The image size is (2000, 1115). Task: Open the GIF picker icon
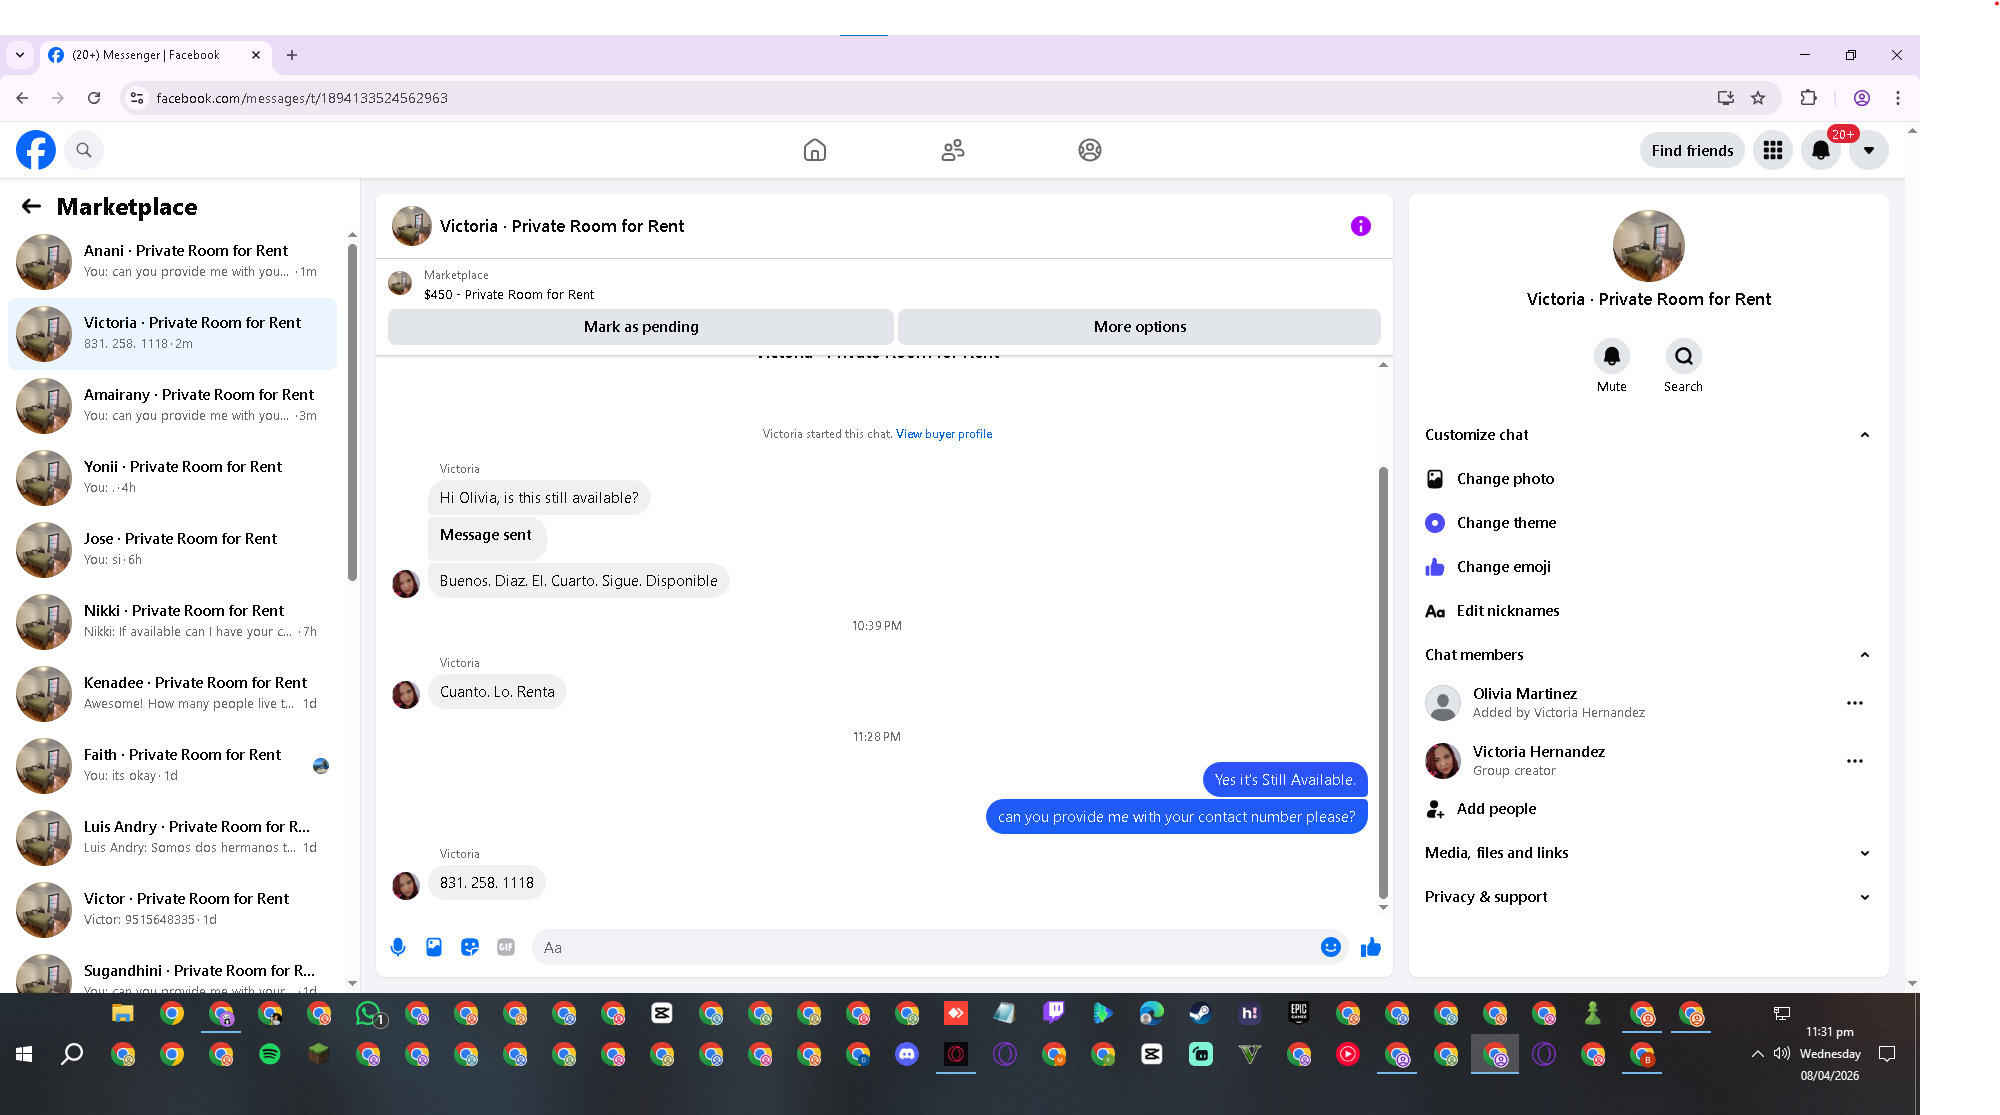(506, 947)
